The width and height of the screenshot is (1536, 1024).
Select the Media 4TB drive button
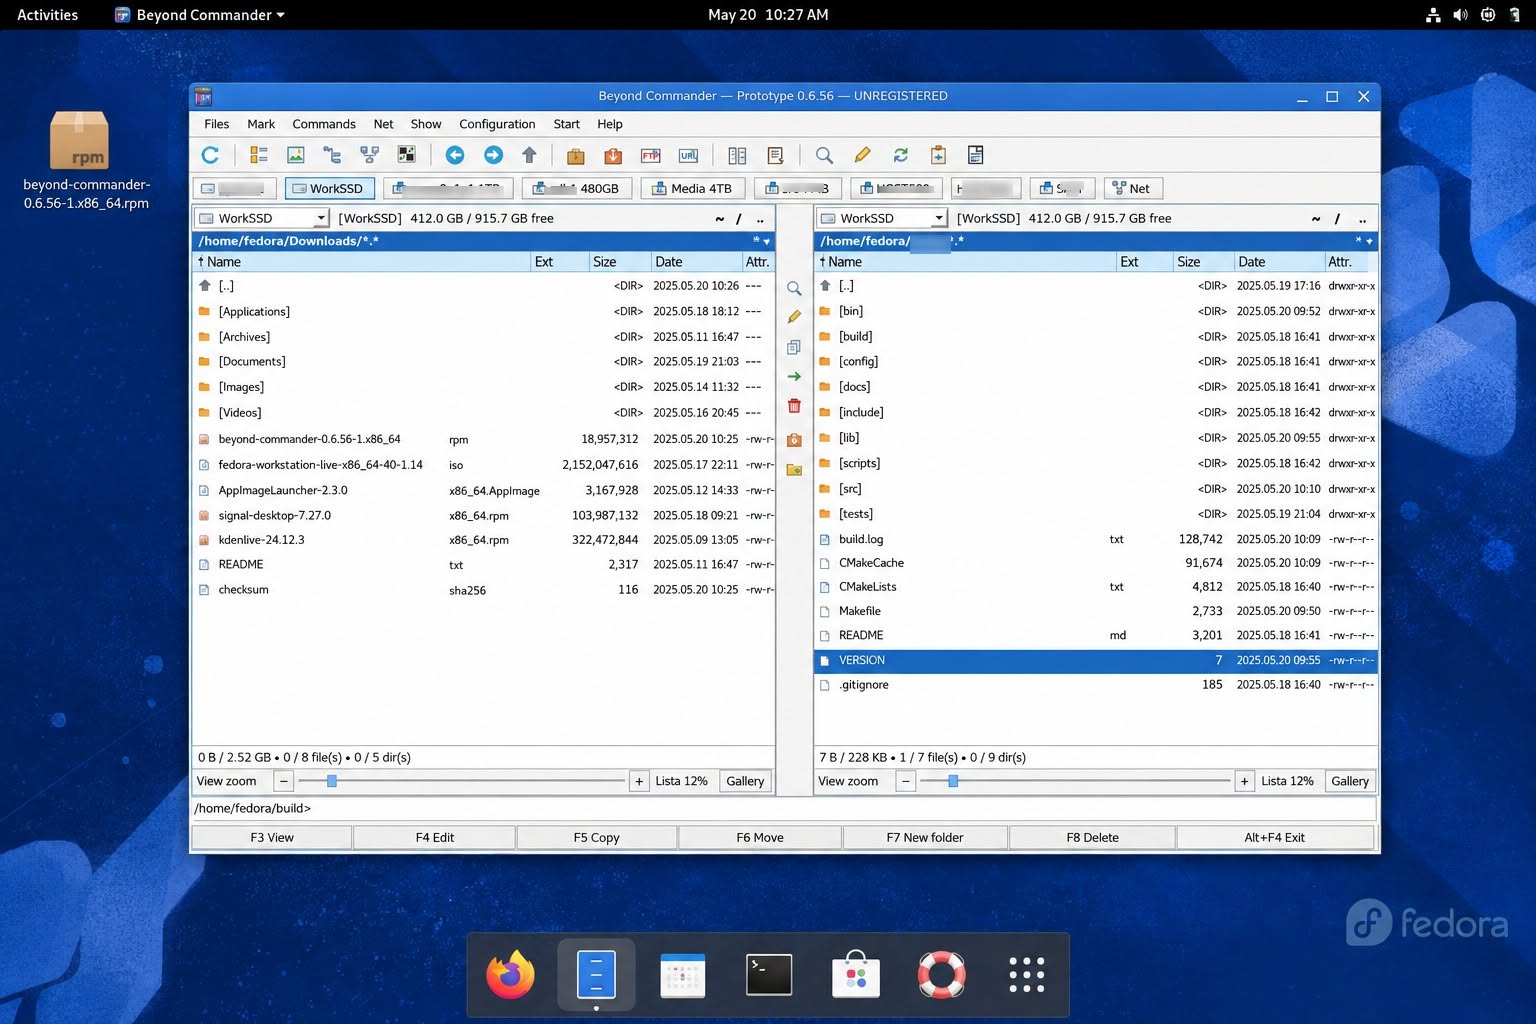[x=692, y=188]
